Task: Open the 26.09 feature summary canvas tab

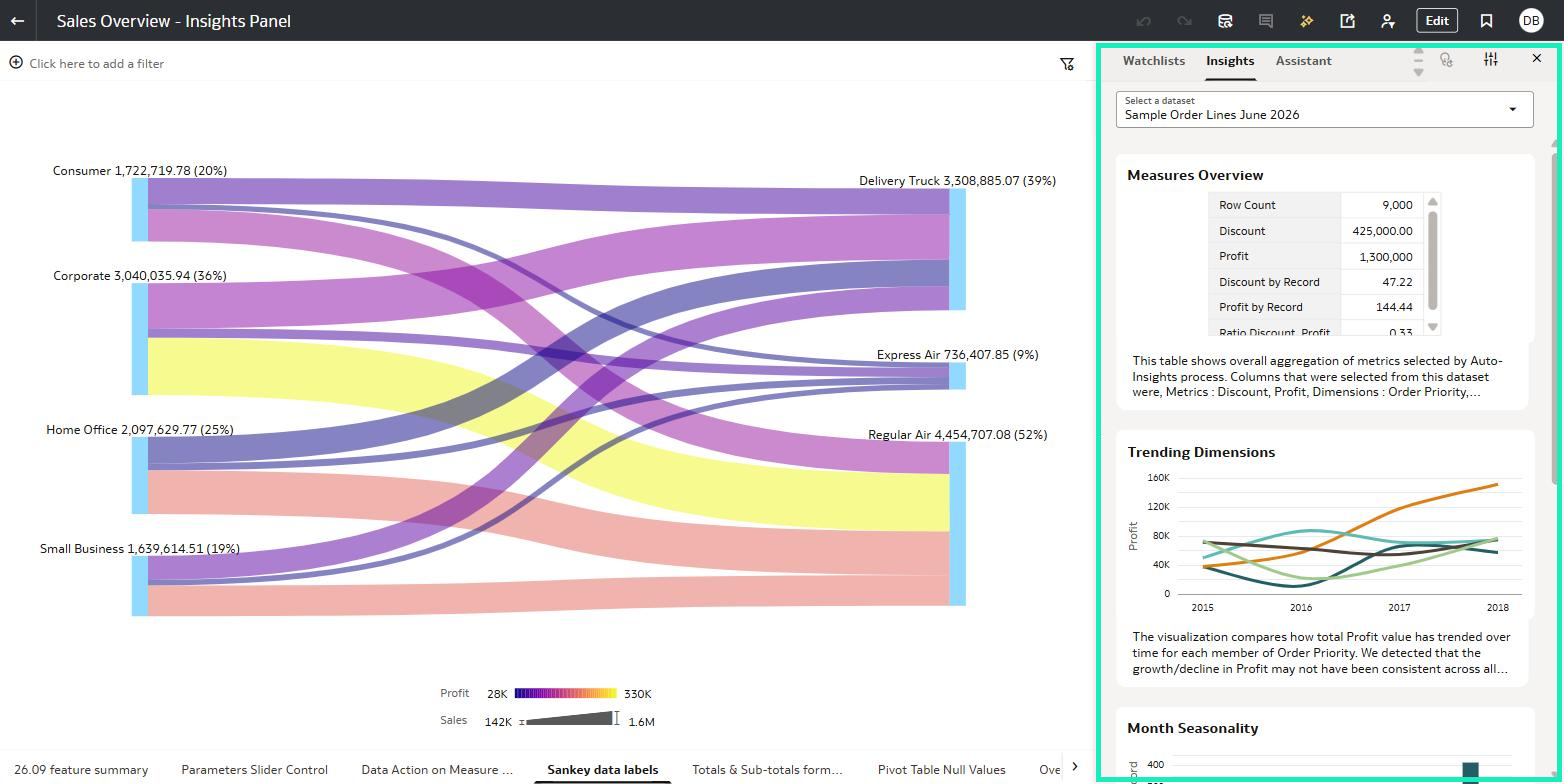Action: point(81,770)
